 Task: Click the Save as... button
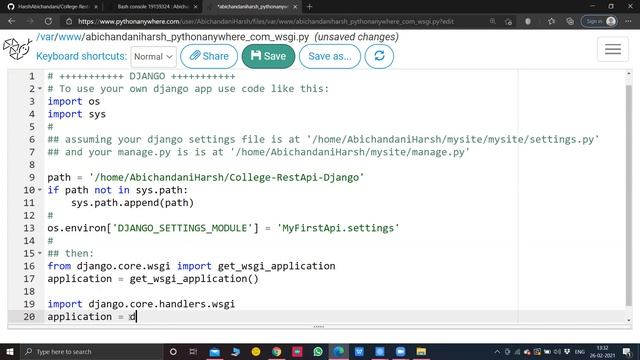click(x=330, y=56)
